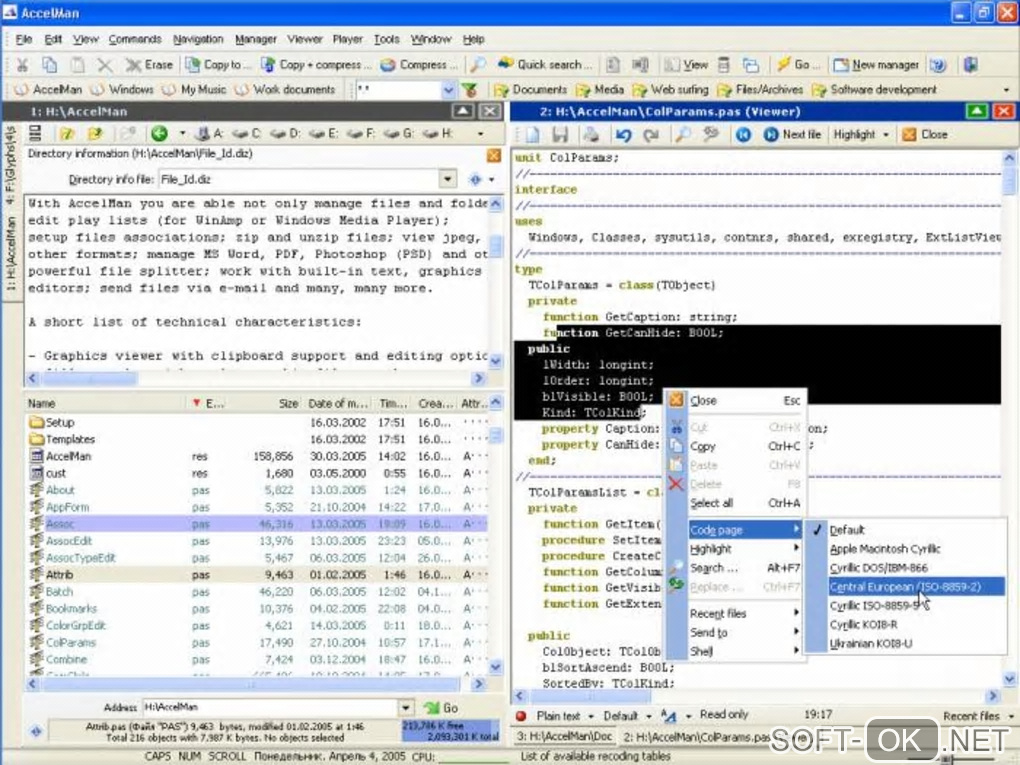Screen dimensions: 1020x765
Task: Open the Software development folder group
Action: tap(875, 89)
